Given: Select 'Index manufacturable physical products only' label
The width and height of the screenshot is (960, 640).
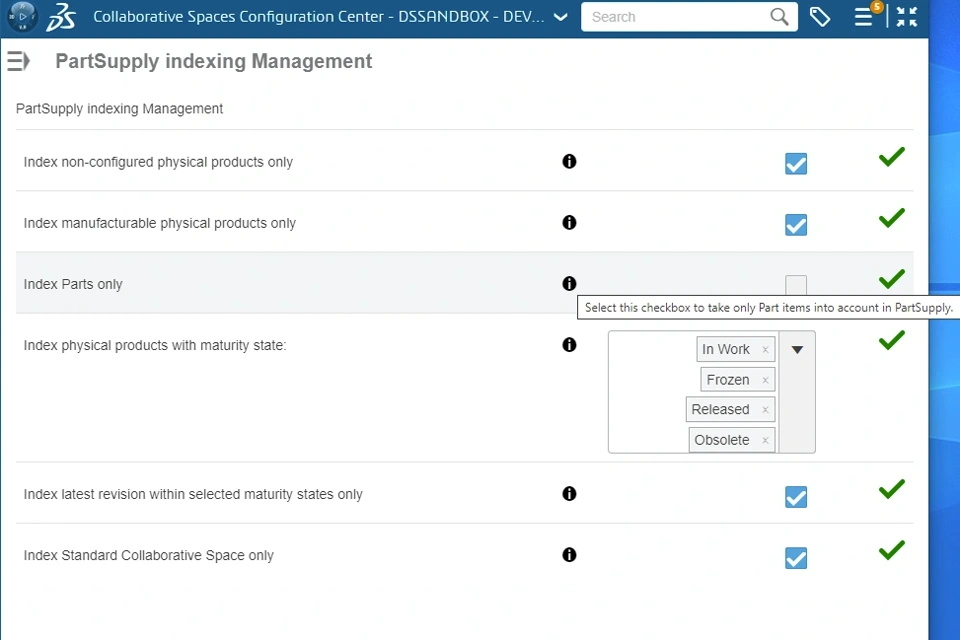Looking at the screenshot, I should click(160, 224).
